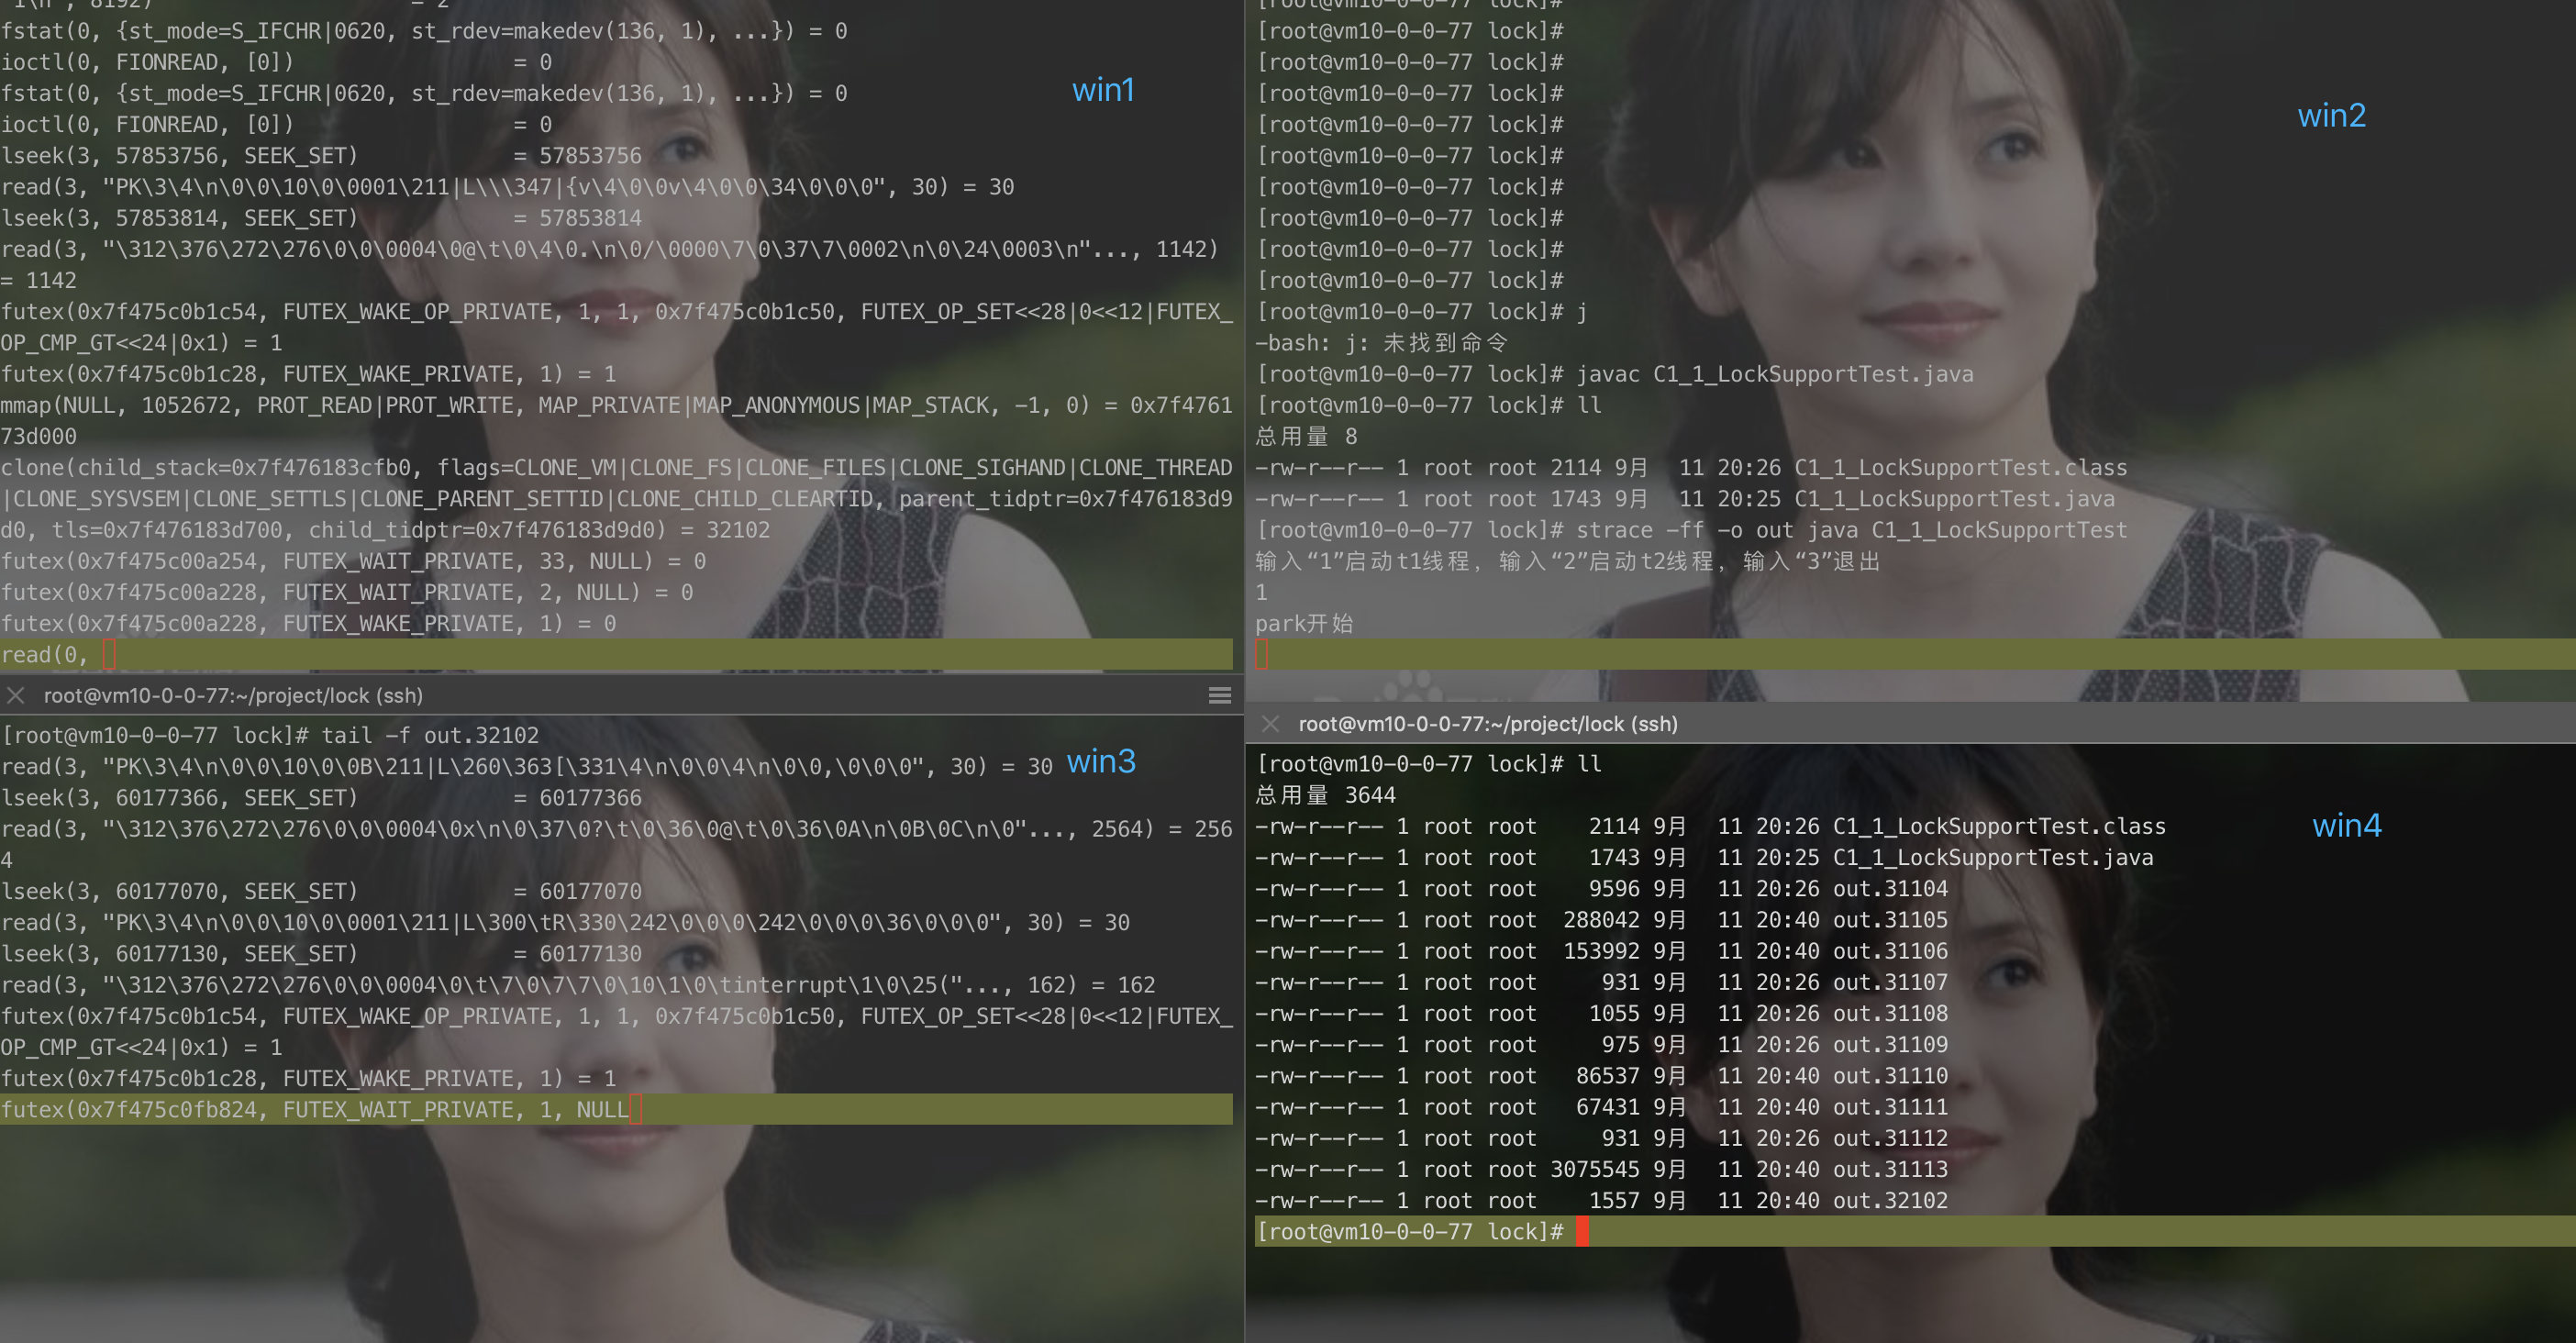Close the tail -f out.32102 pane

16,695
